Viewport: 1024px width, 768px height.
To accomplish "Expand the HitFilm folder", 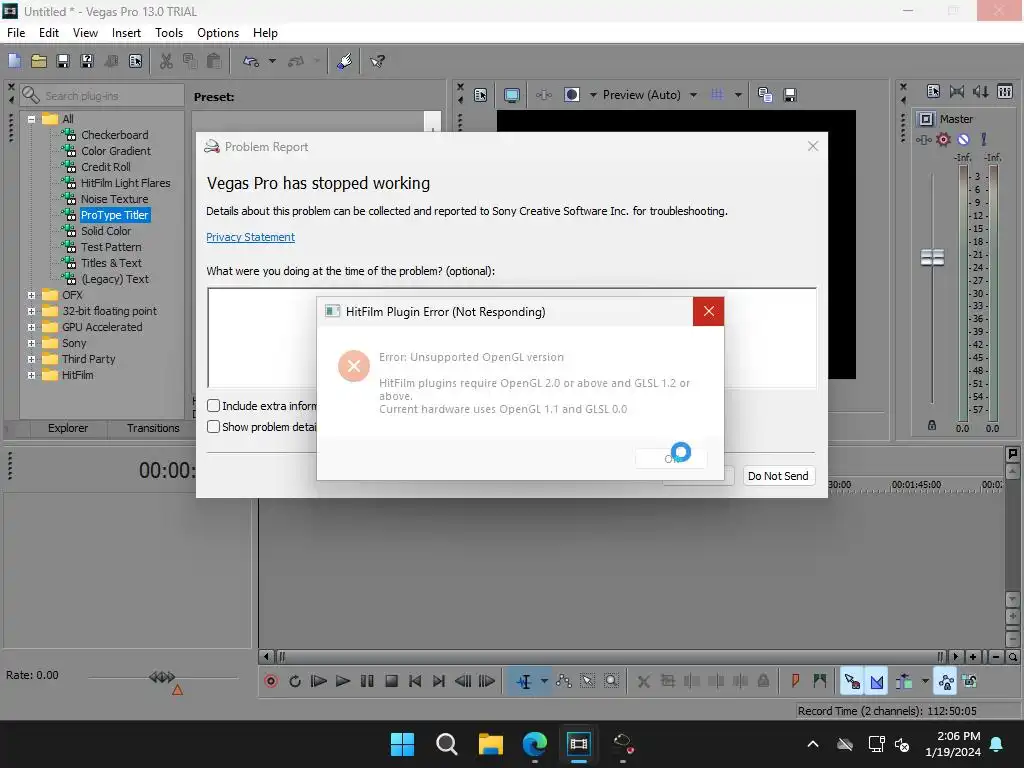I will [x=31, y=376].
